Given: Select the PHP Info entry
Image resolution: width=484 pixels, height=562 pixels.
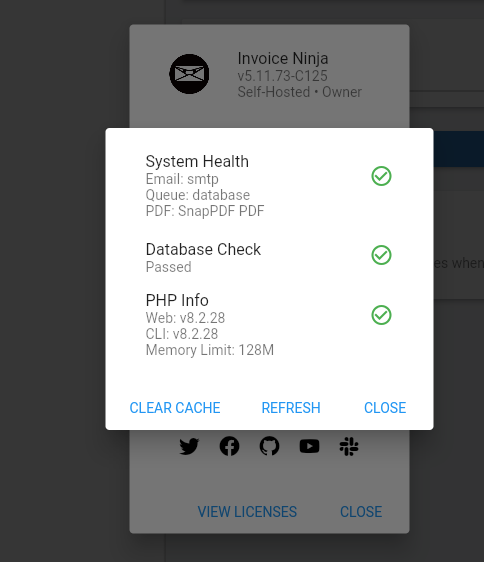Looking at the screenshot, I should [x=269, y=325].
